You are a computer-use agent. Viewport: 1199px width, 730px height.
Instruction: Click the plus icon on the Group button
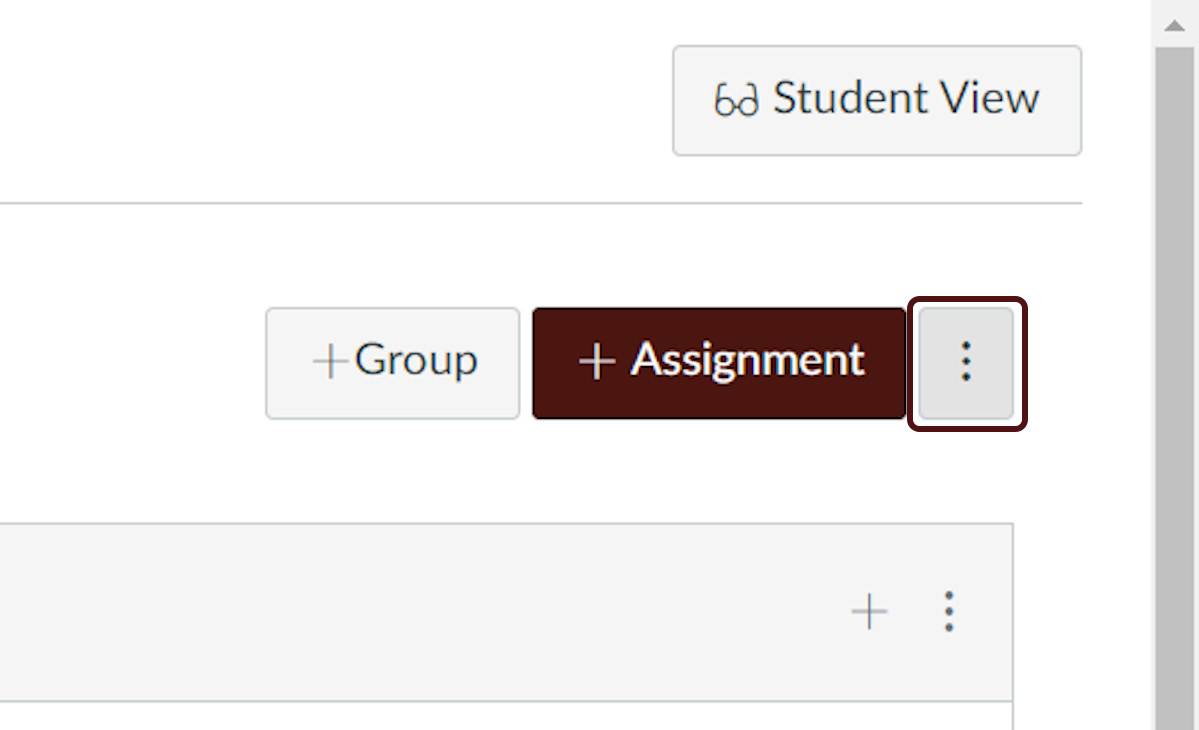(x=329, y=362)
